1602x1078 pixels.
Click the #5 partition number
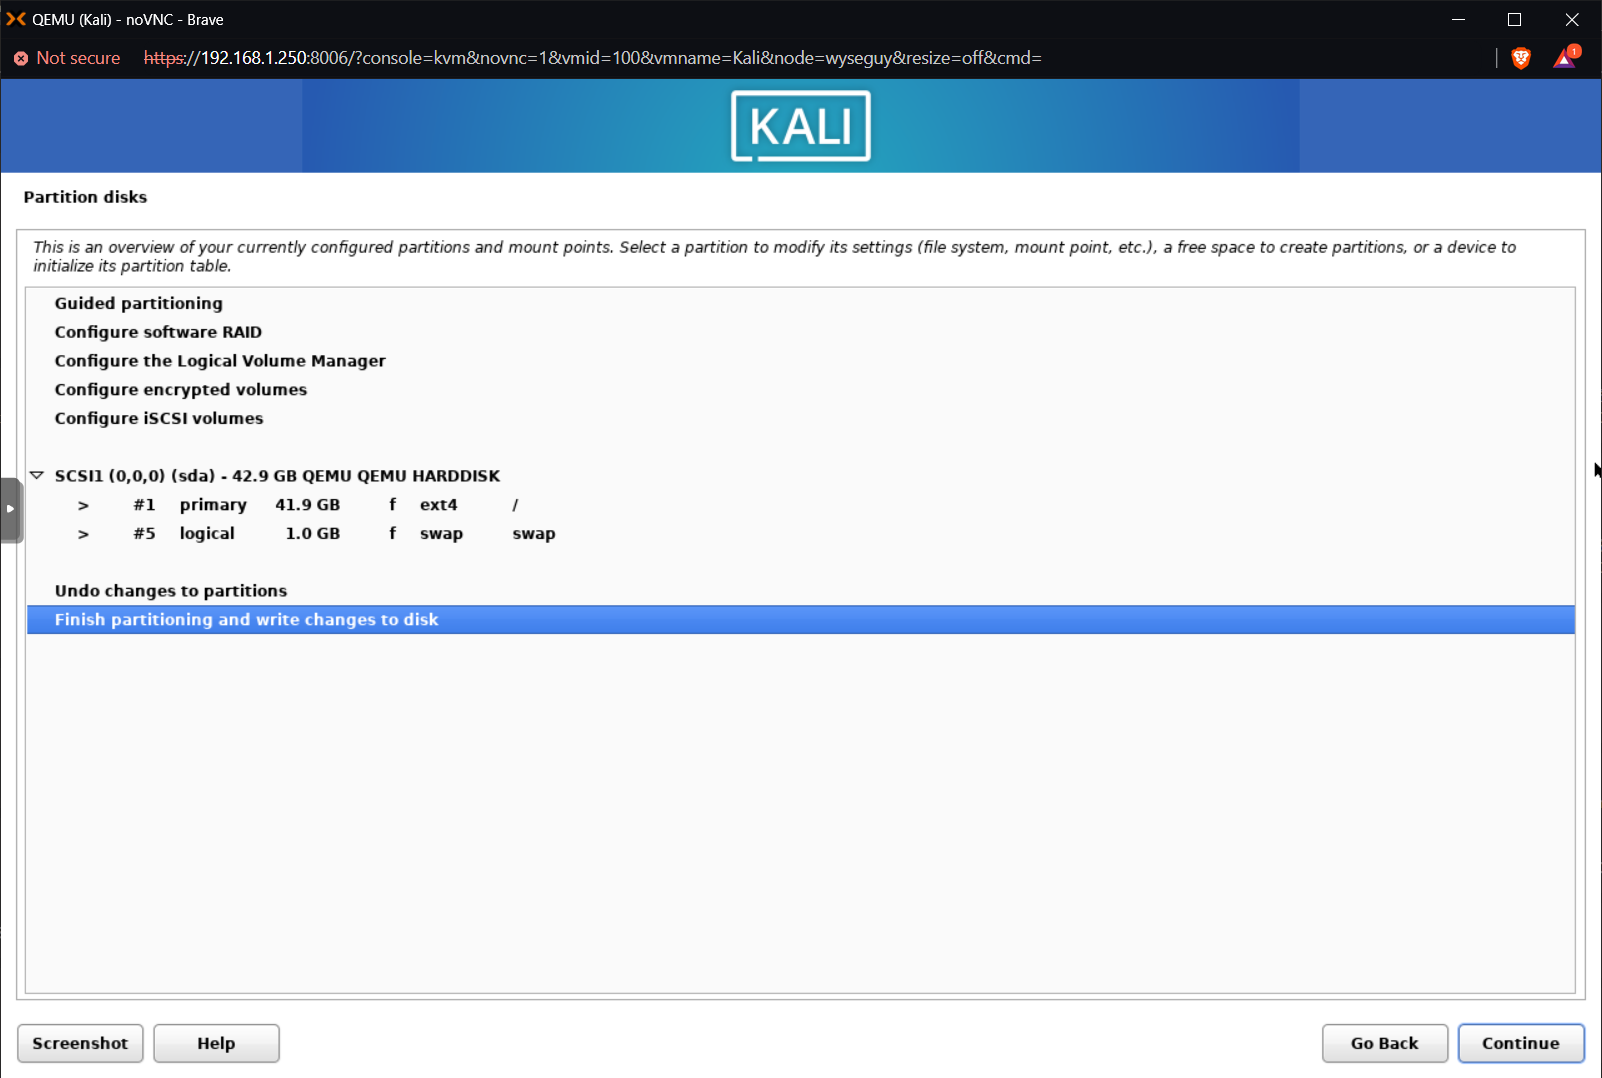144,534
